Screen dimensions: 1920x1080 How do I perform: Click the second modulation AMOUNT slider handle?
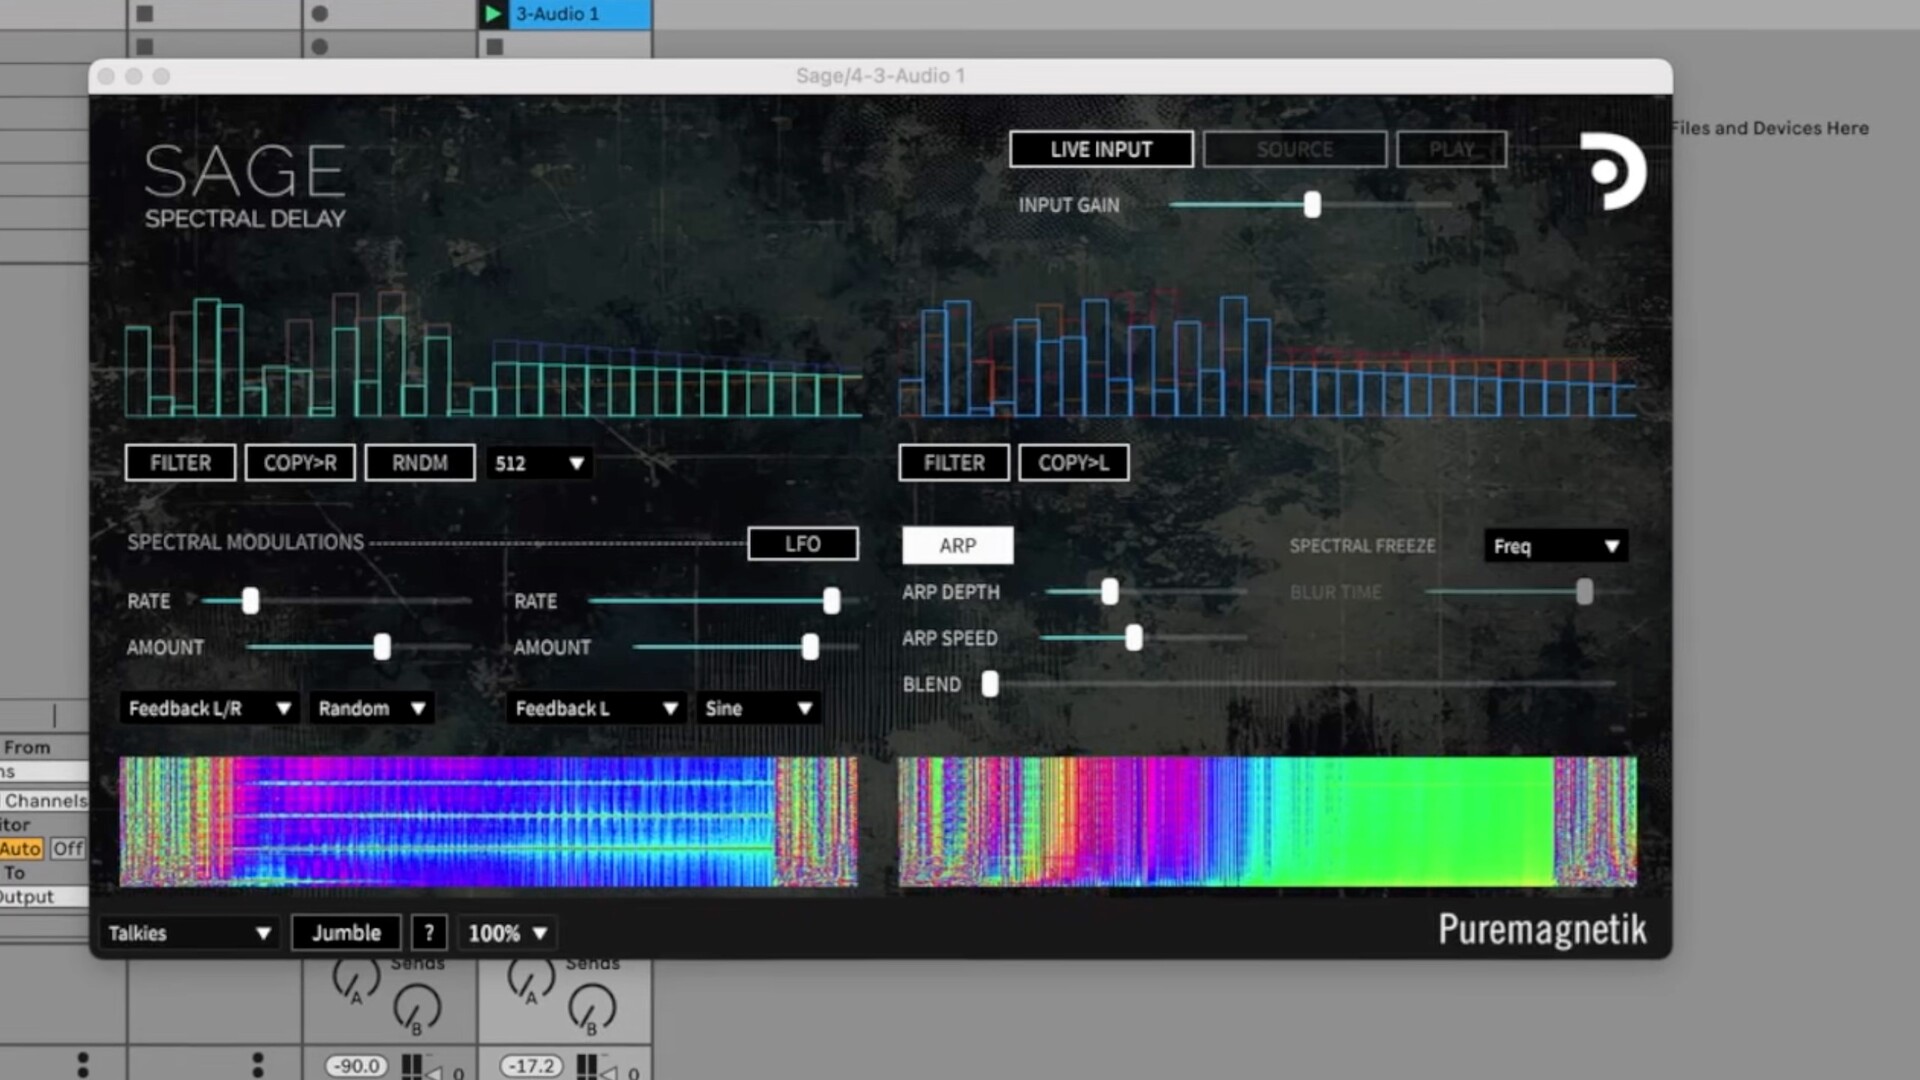(x=810, y=647)
